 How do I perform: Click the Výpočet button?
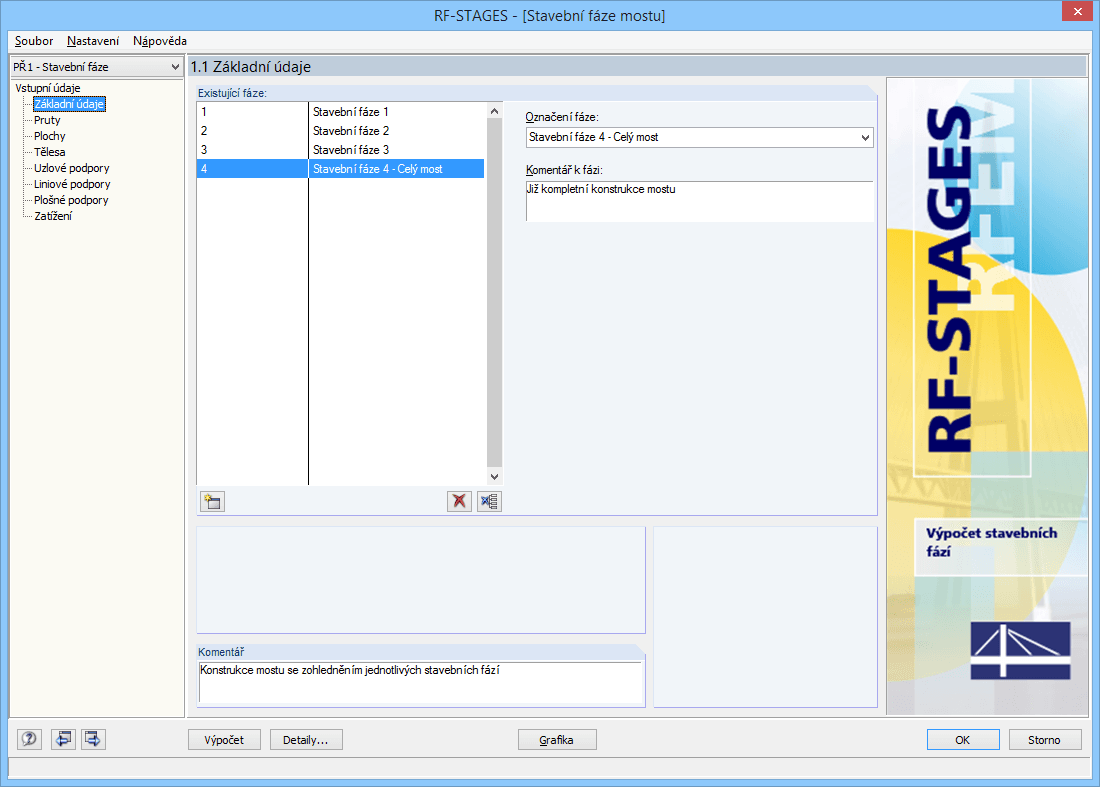[224, 740]
